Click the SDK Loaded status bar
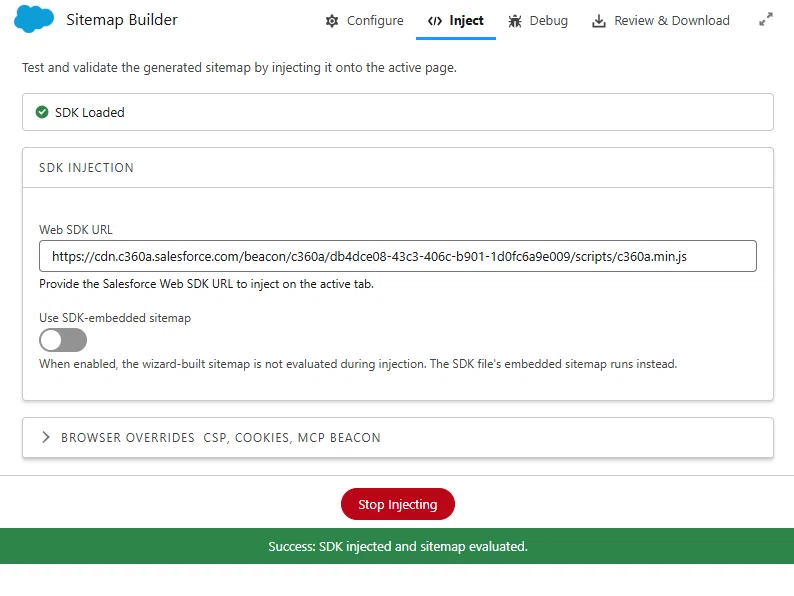Screen dimensions: 794x596 [398, 112]
